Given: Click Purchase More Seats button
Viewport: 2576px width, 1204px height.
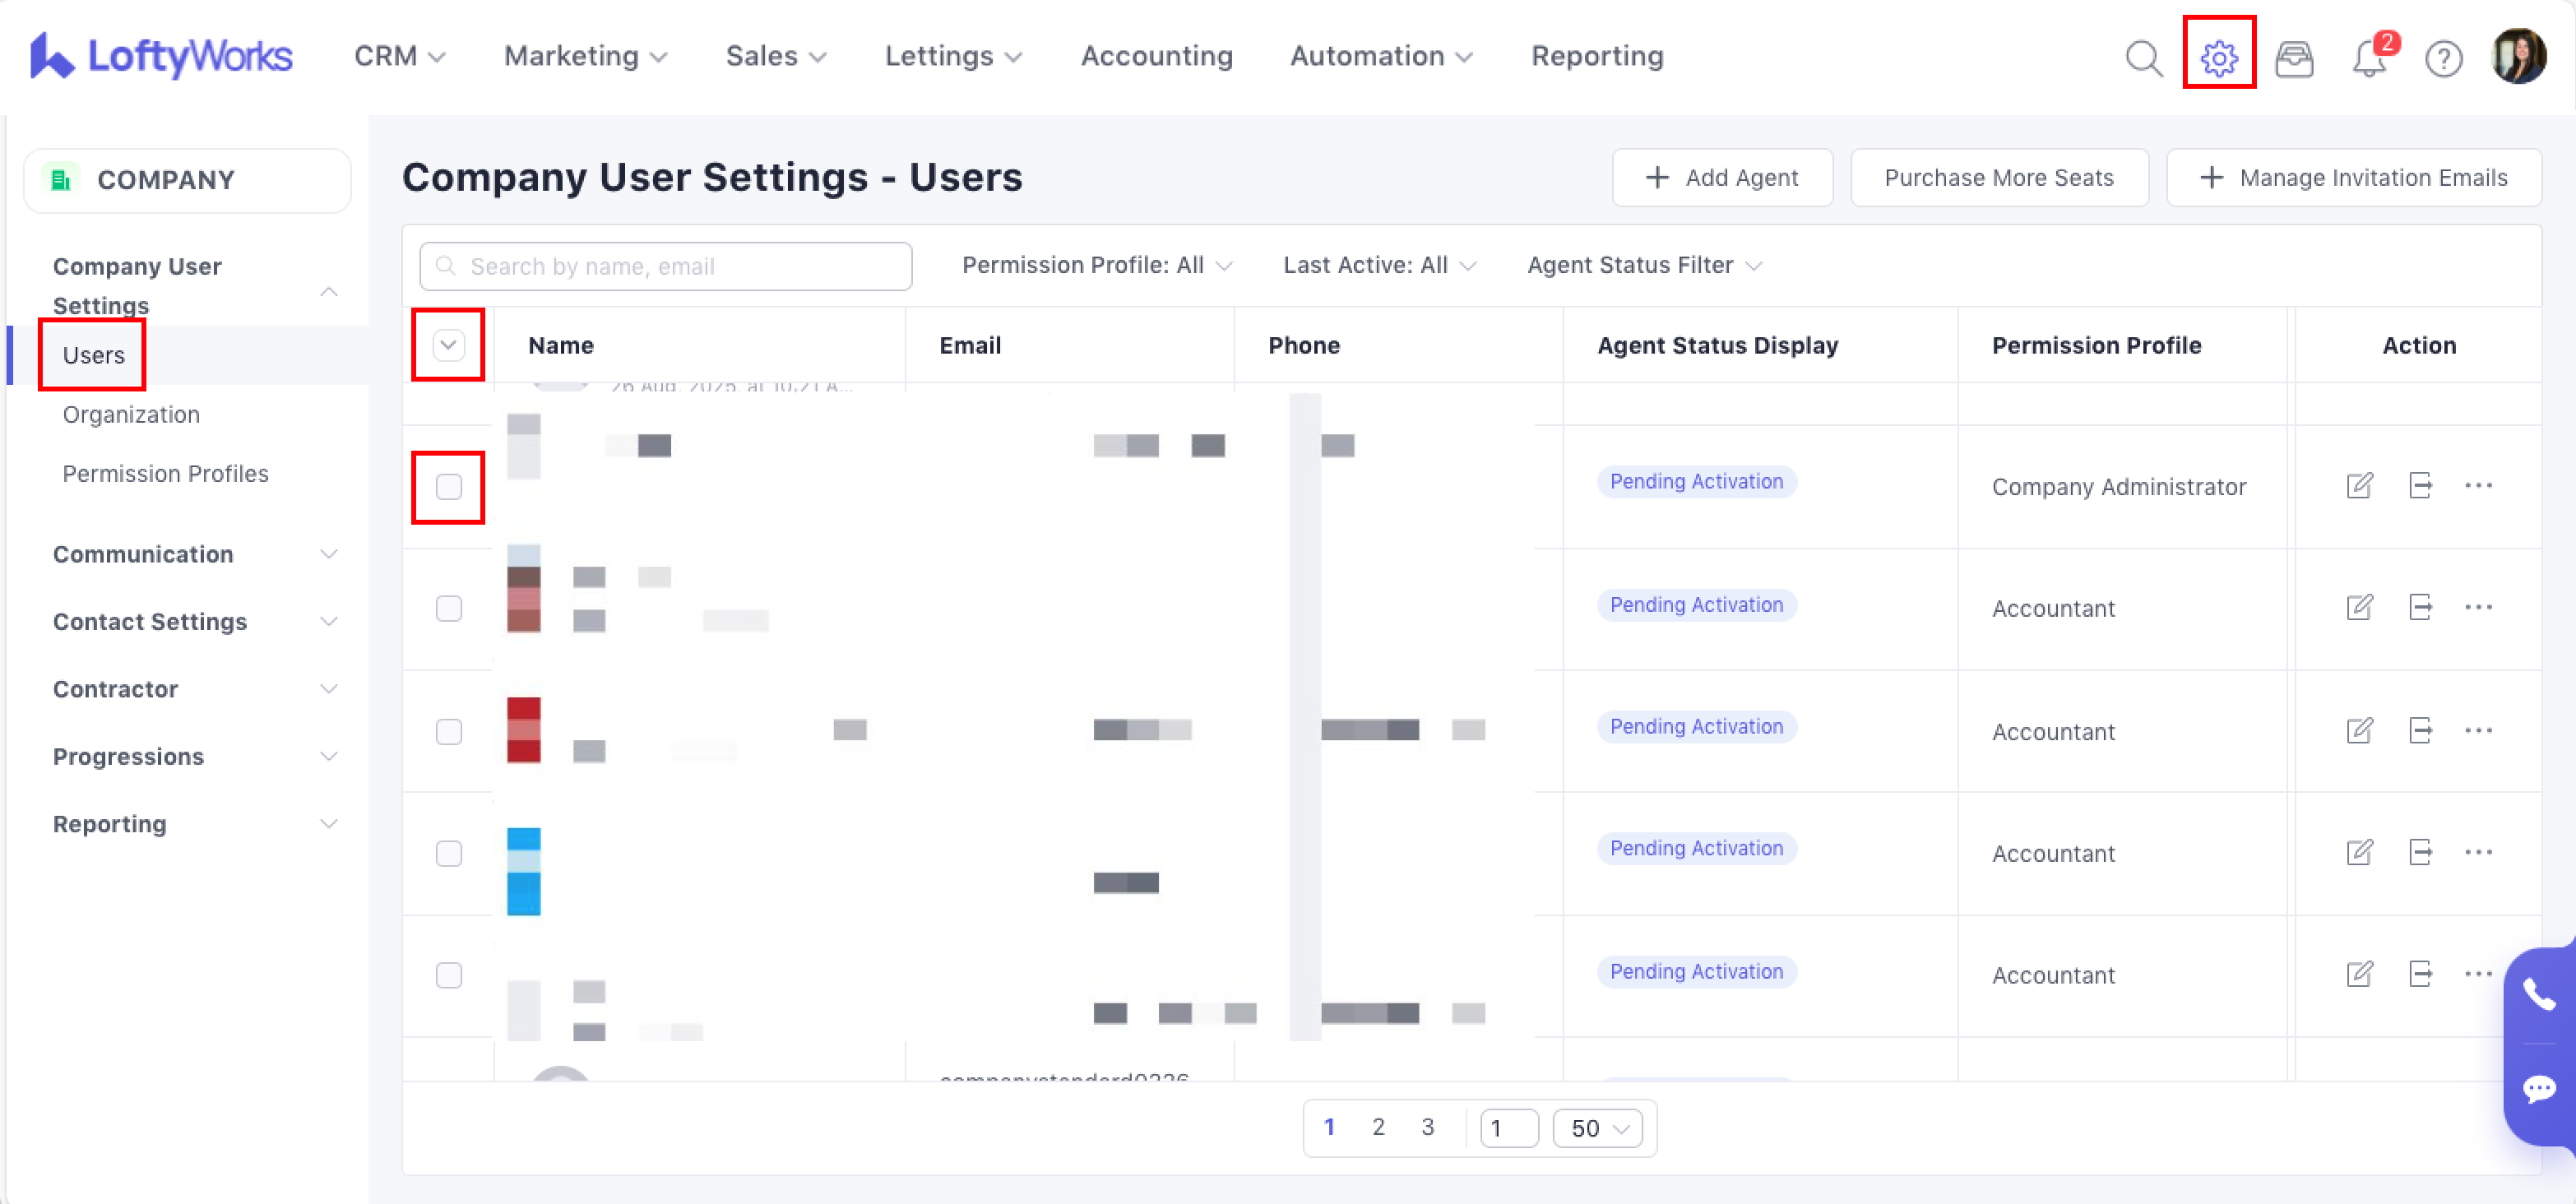Looking at the screenshot, I should 1998,178.
